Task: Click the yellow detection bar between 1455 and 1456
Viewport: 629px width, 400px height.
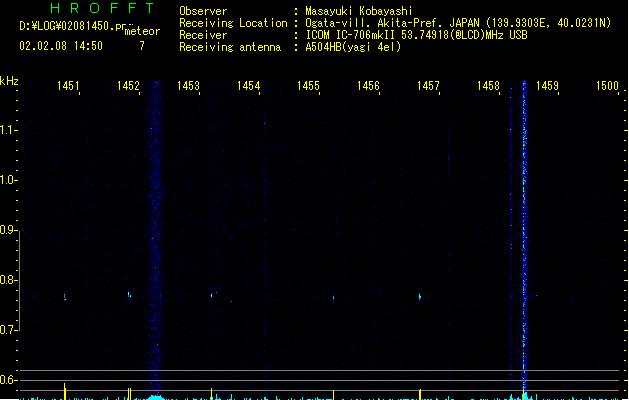Action: [333, 394]
